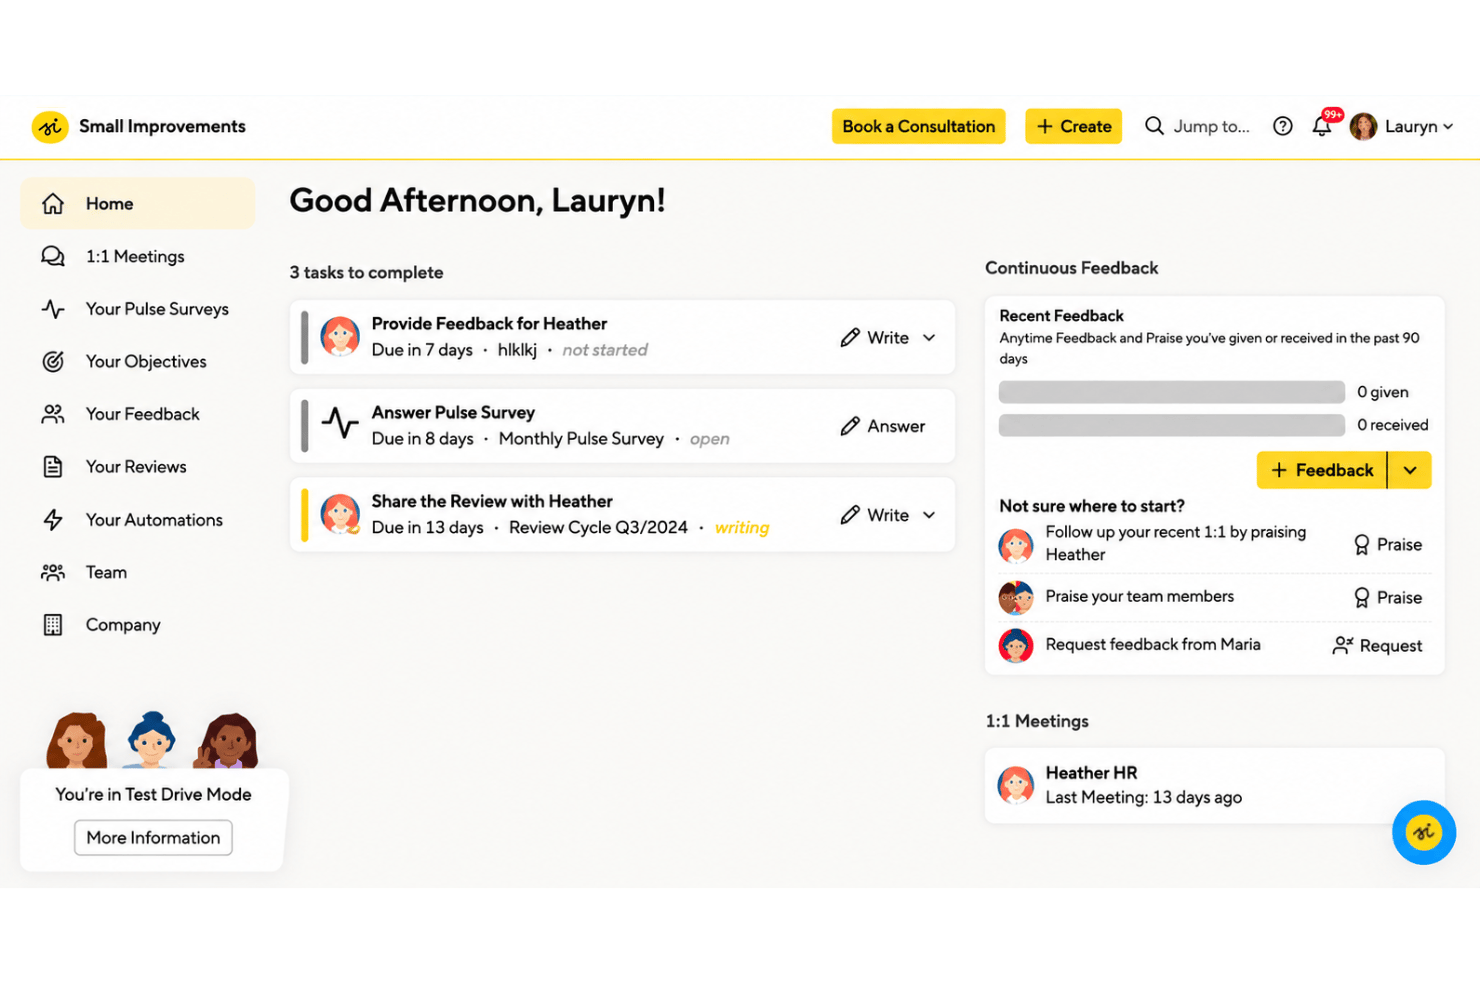This screenshot has width=1480, height=987.
Task: Expand Write options for Share the Review
Action: 929,515
